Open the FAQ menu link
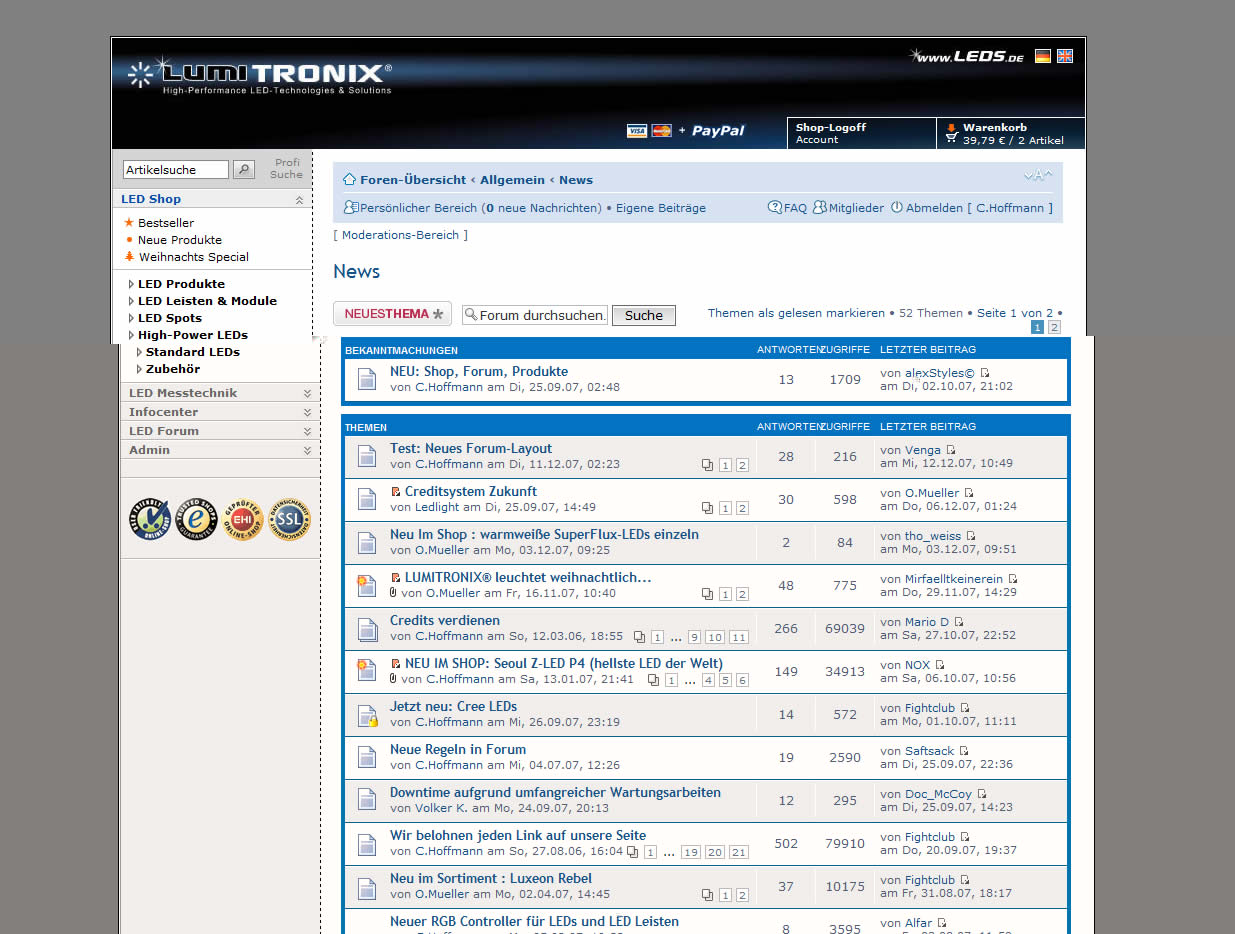 tap(787, 208)
